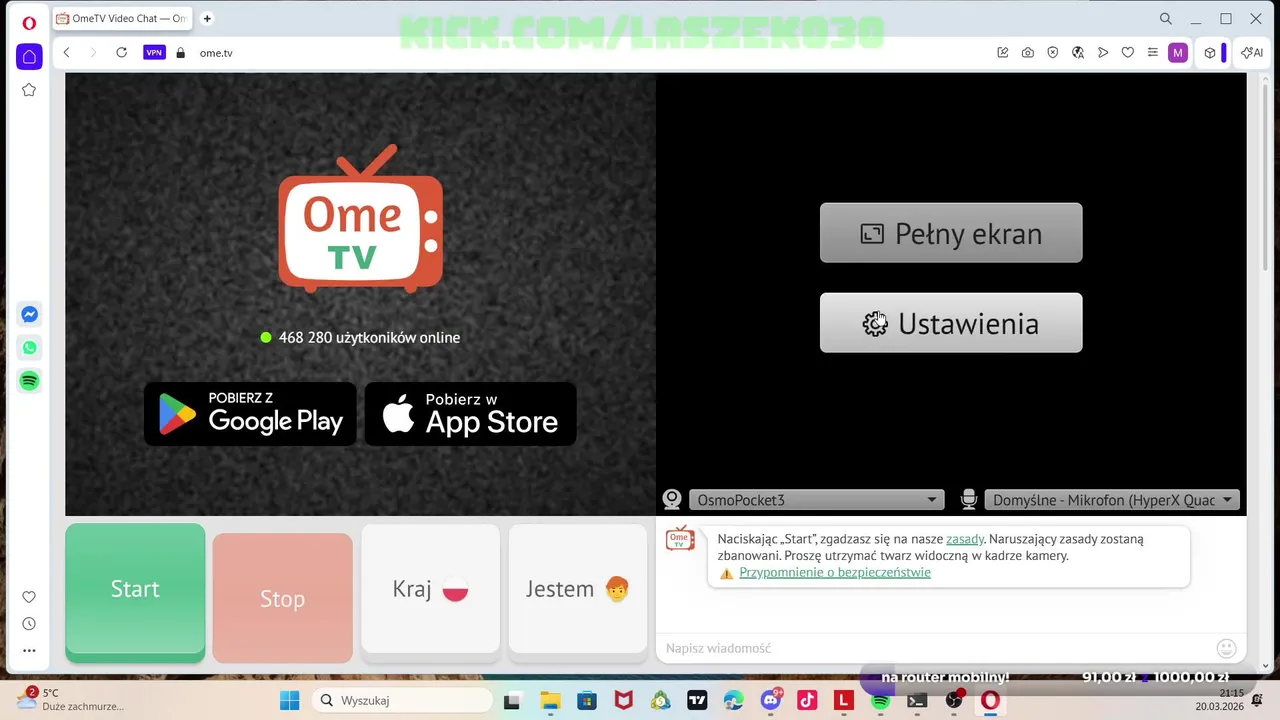Open ad blocker shield icon
The image size is (1280, 720).
pos(1053,53)
